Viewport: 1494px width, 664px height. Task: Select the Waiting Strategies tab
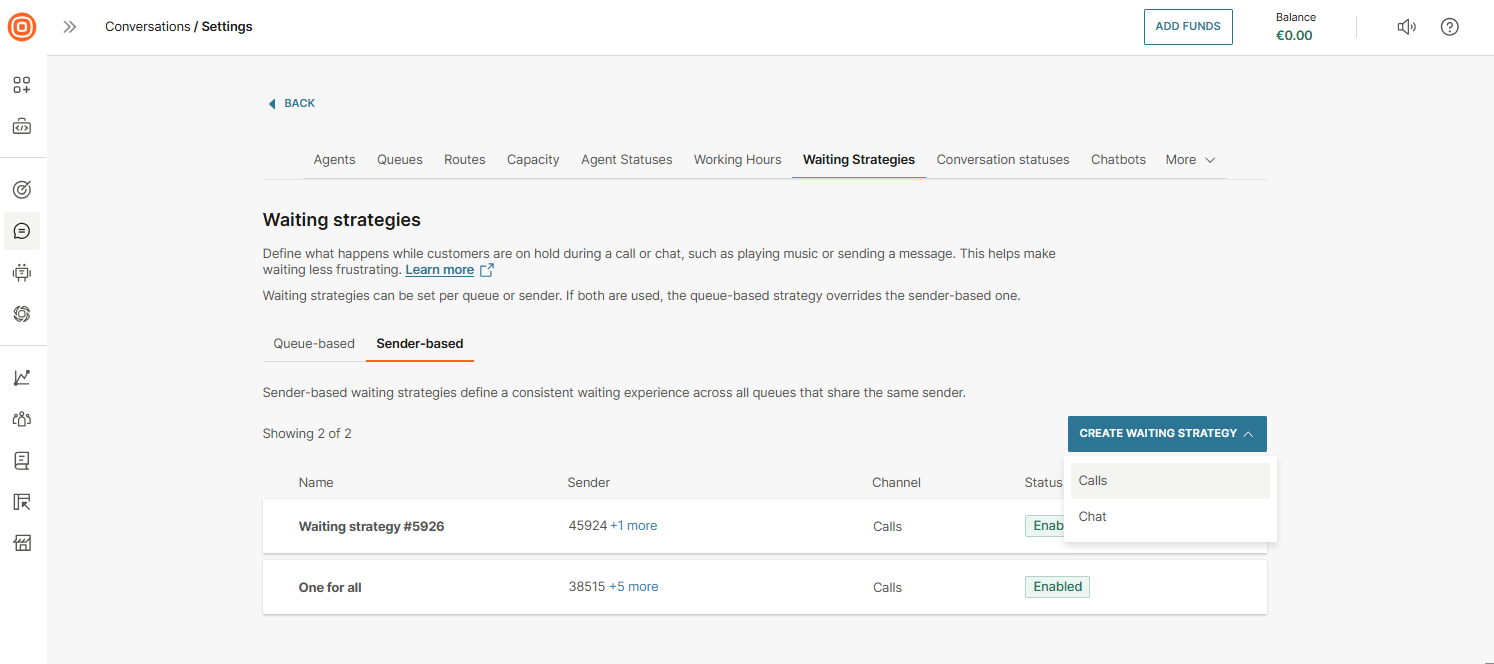coord(859,160)
